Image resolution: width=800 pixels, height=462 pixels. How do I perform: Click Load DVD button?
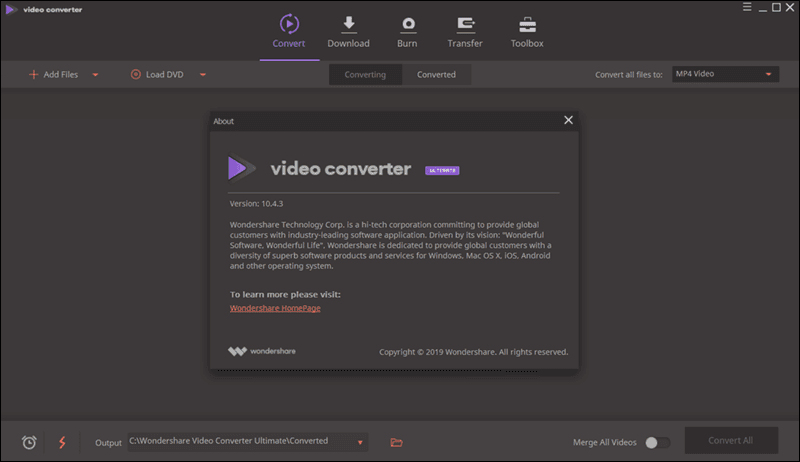pos(157,74)
